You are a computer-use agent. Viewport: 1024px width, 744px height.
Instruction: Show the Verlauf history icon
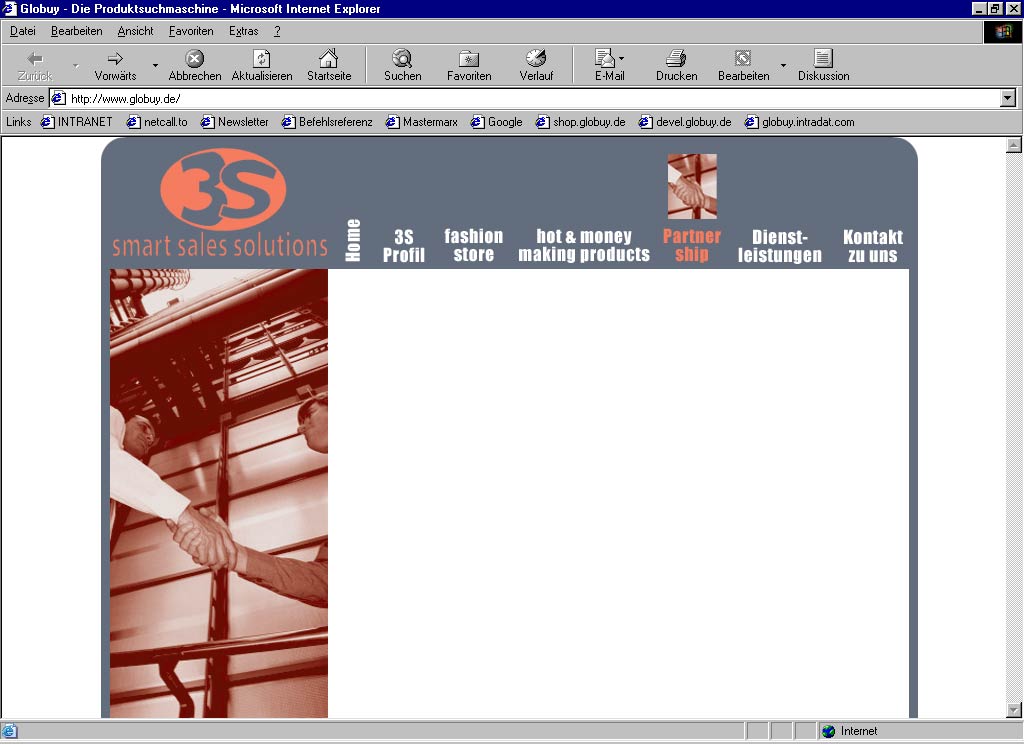coord(536,59)
